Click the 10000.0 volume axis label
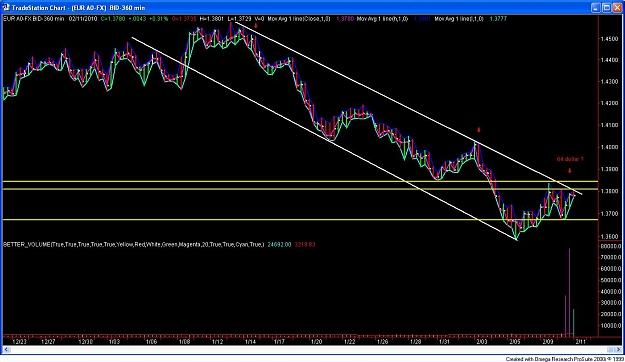Viewport: 625px width, 362px height. pos(610,326)
